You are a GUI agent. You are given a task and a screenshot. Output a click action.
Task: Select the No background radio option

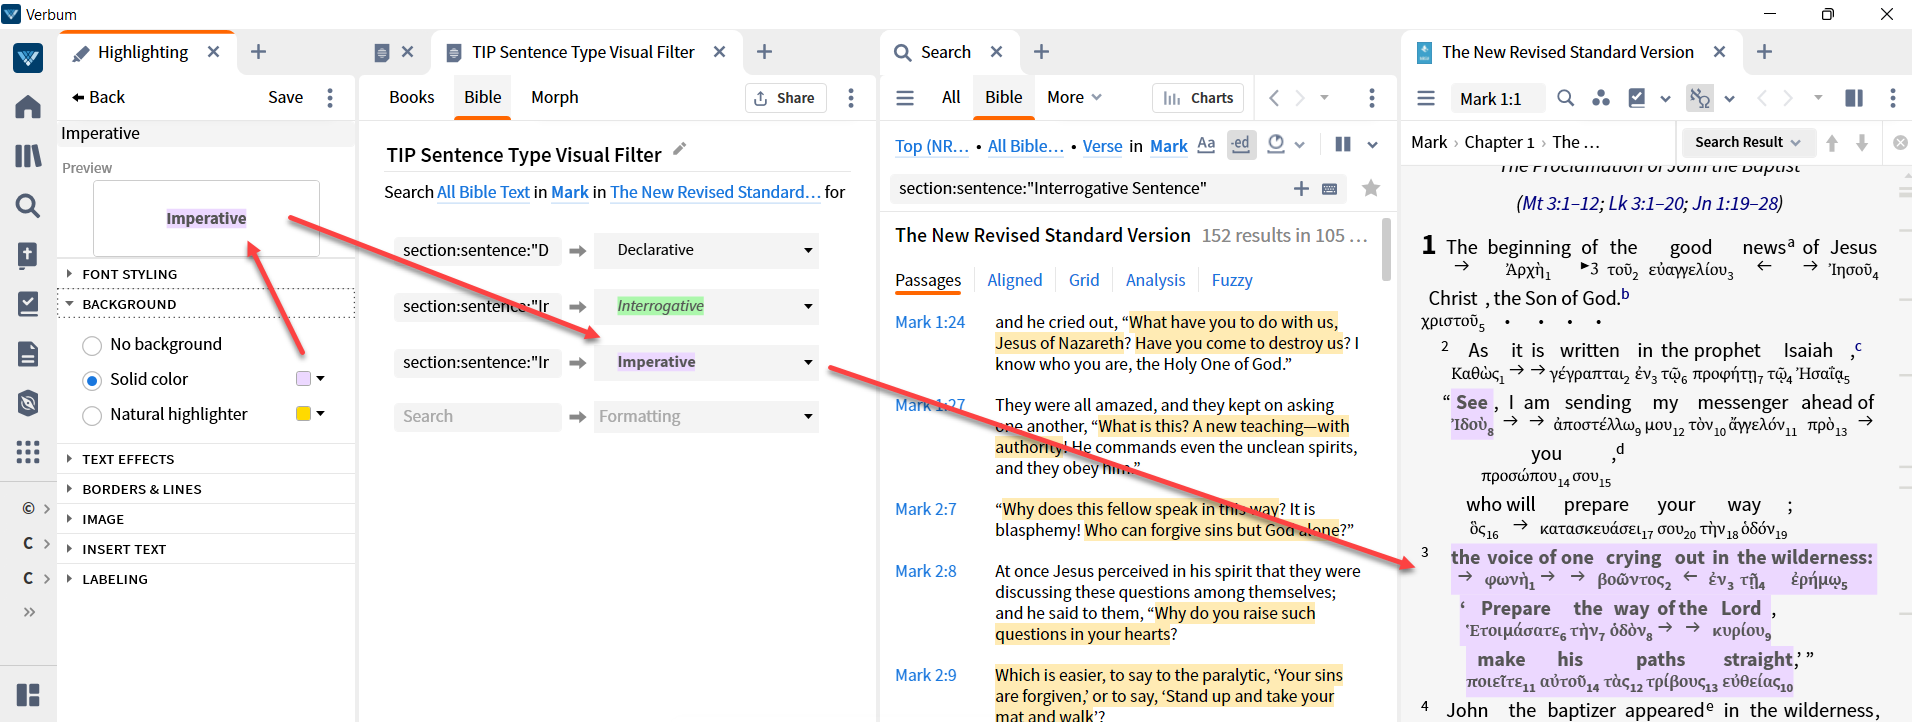92,345
